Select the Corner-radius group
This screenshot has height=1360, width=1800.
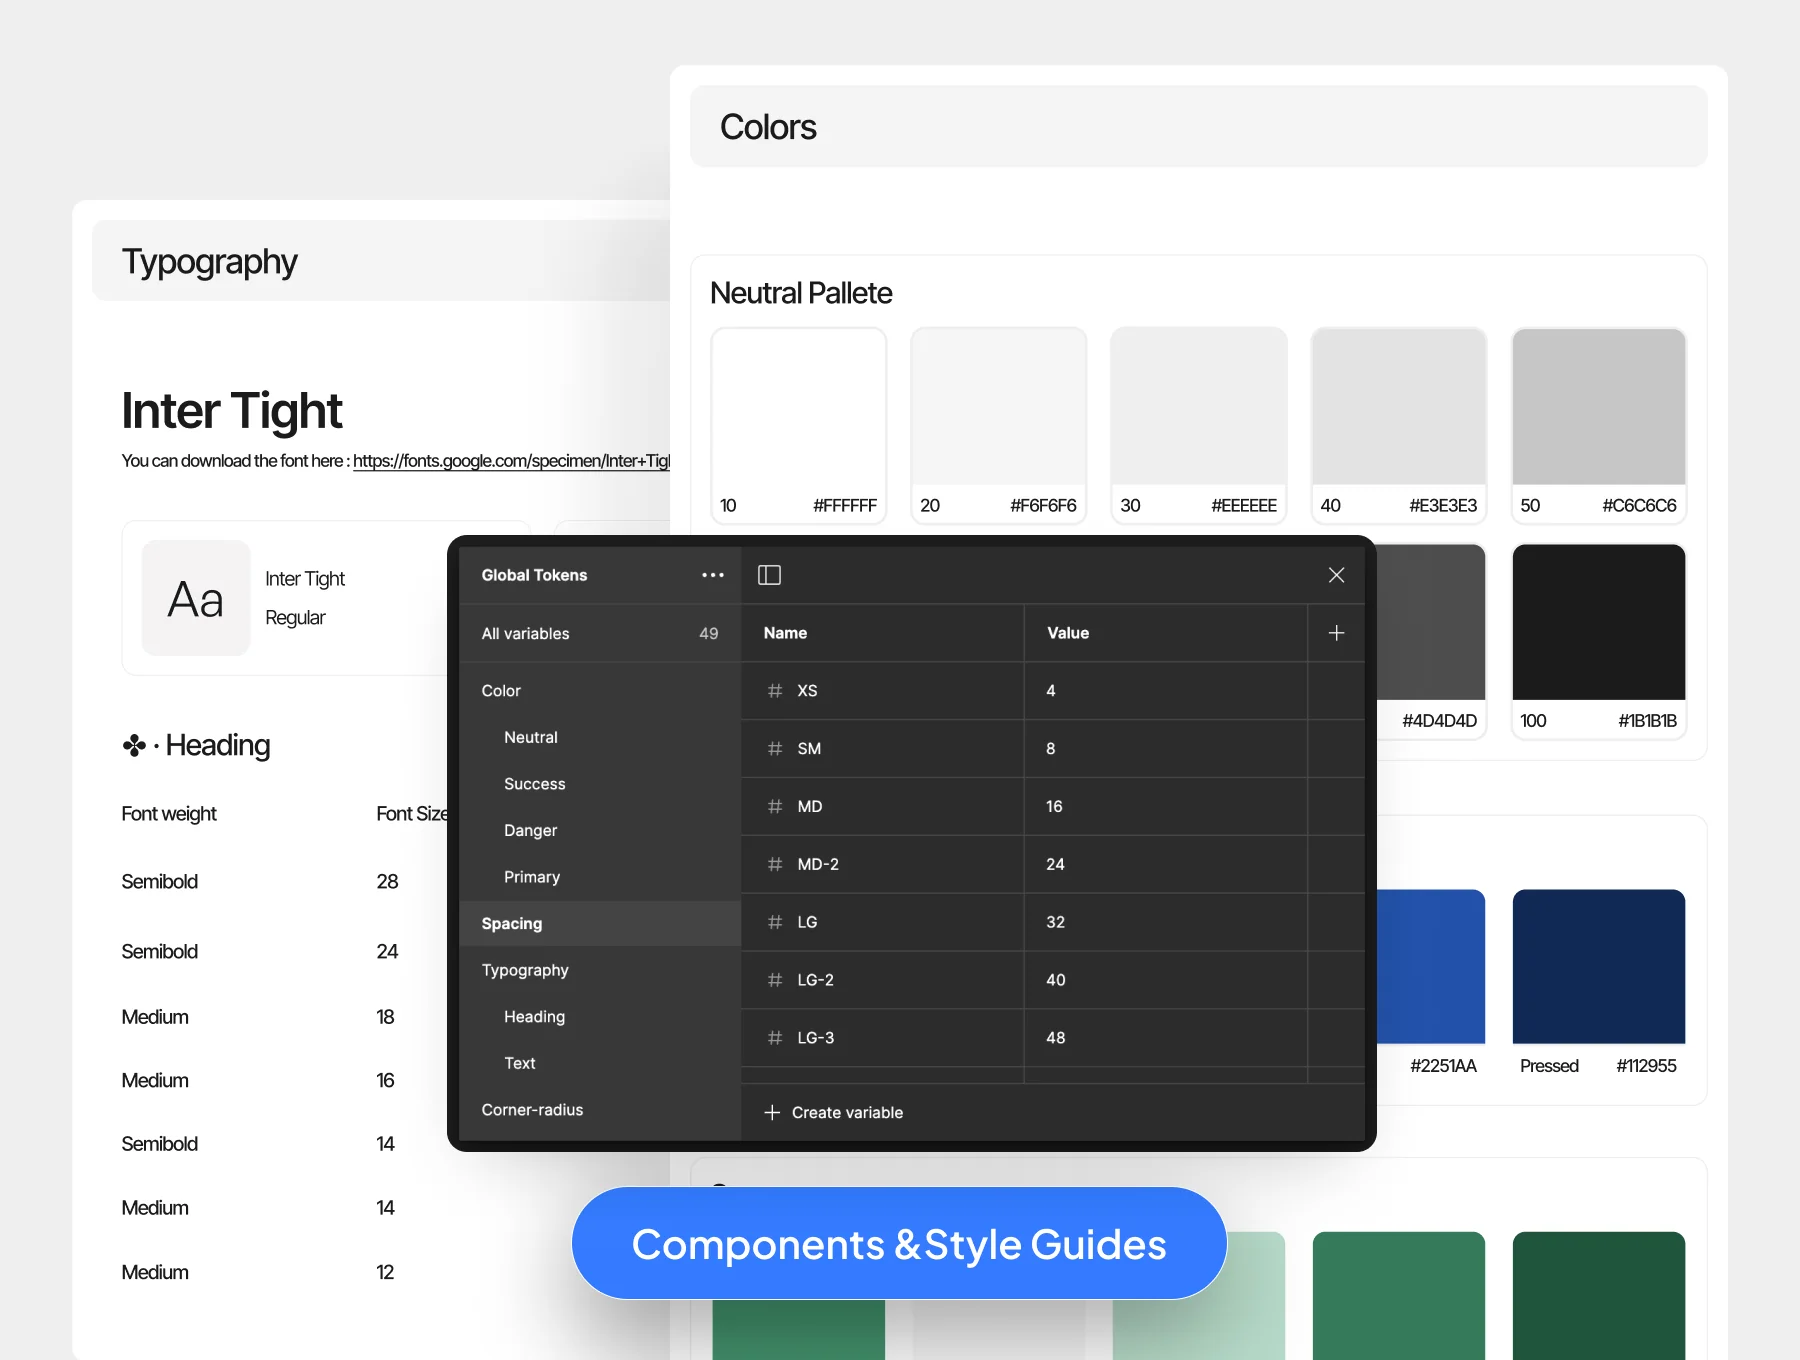click(x=600, y=1110)
